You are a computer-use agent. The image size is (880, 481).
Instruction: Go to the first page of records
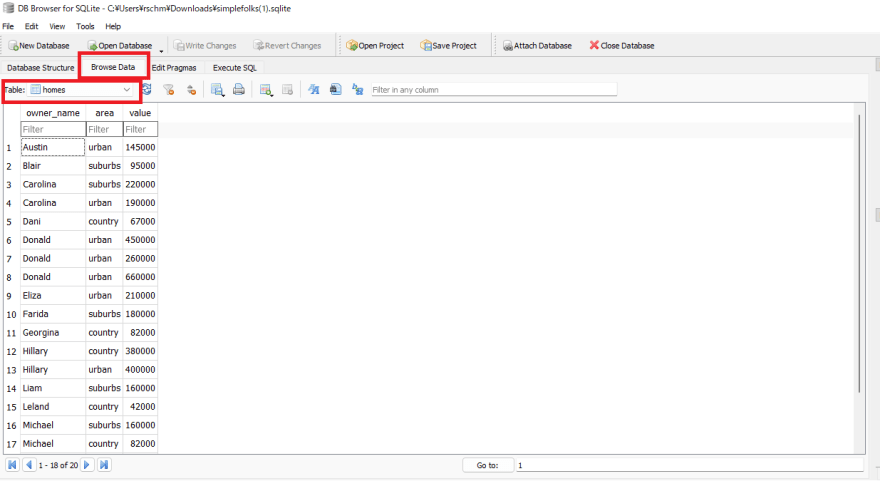[x=12, y=465]
